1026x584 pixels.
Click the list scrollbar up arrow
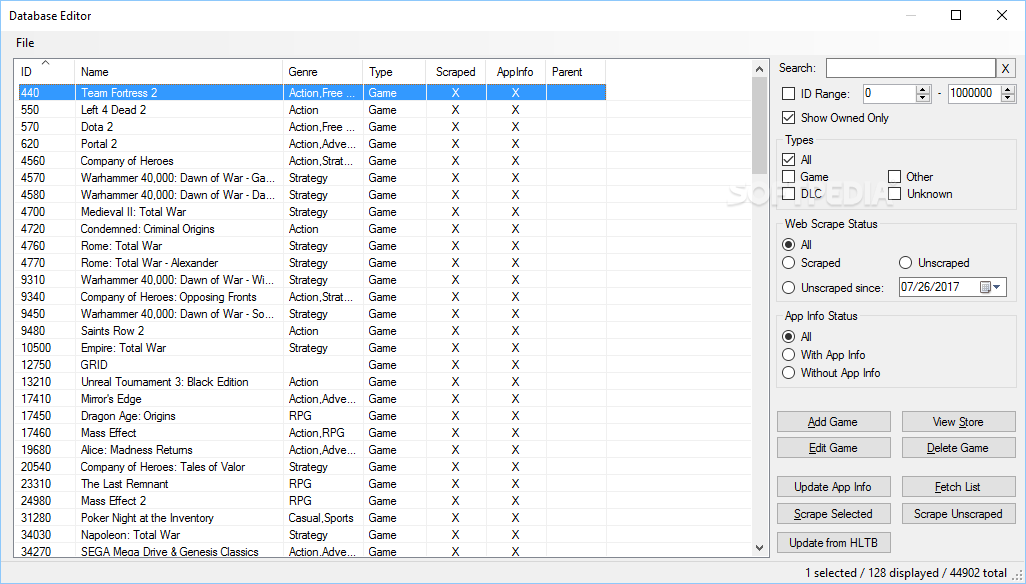click(759, 69)
